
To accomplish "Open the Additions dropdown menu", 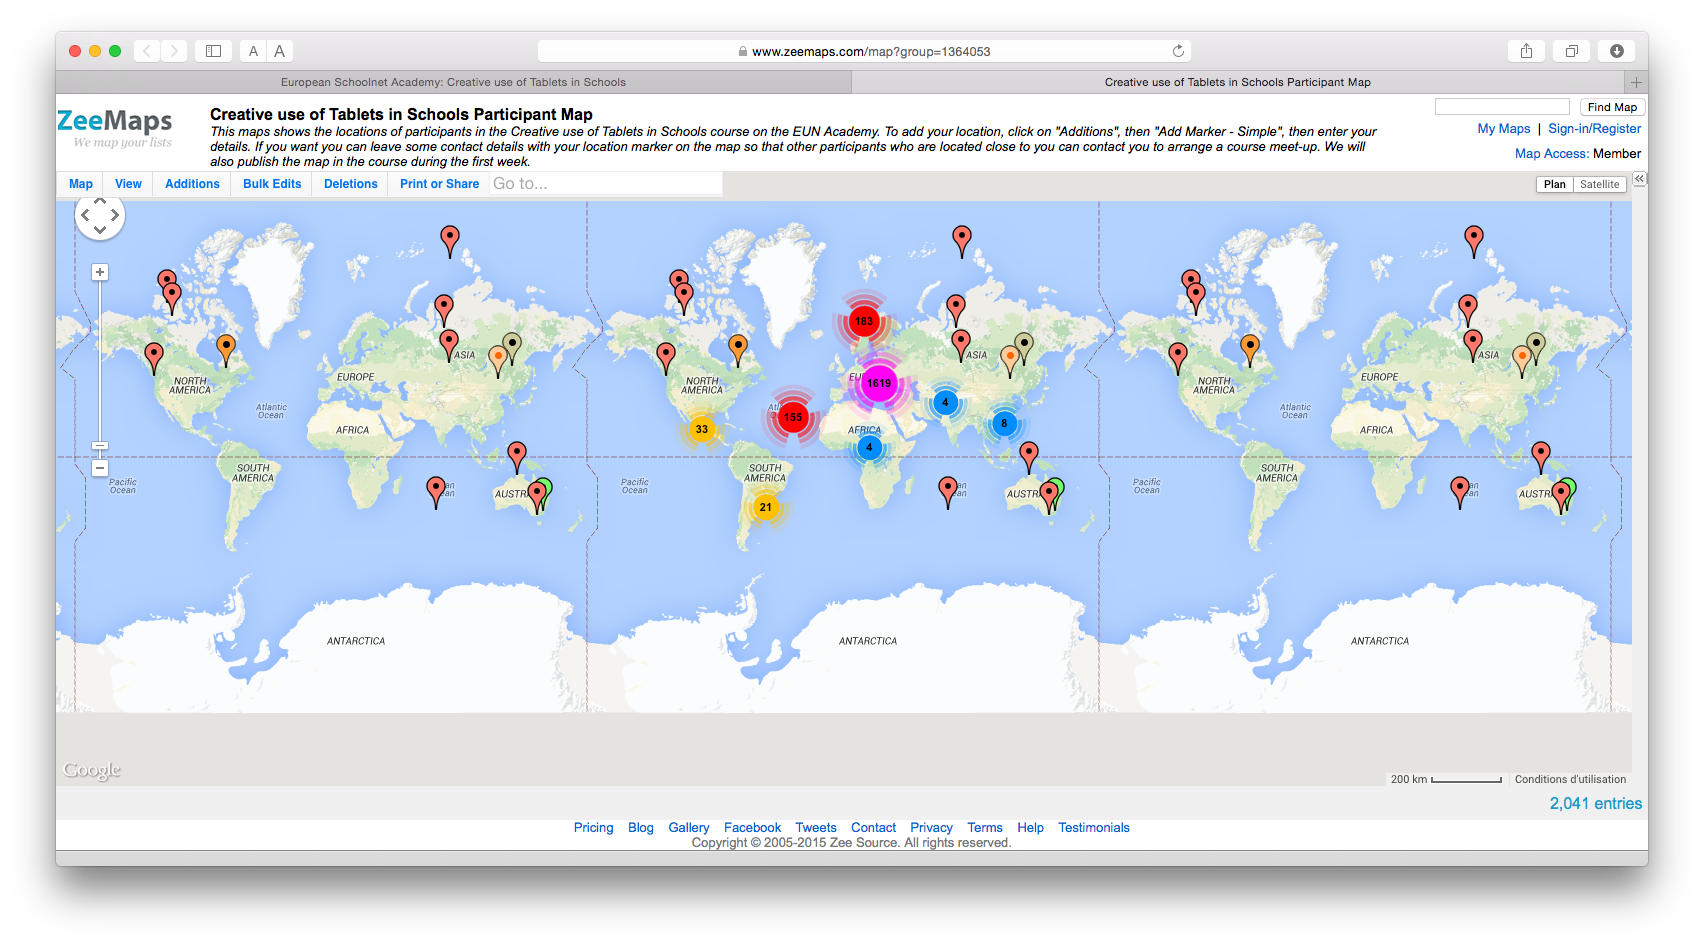I will [x=192, y=184].
